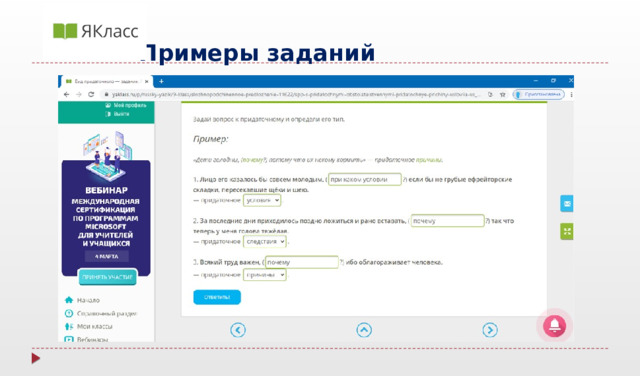Go up with the up arrow circle

point(364,330)
